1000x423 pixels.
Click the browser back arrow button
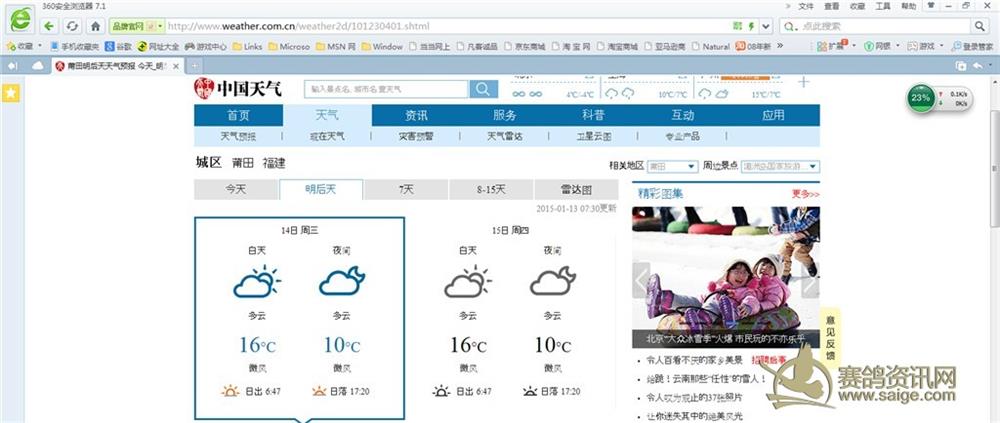47,26
